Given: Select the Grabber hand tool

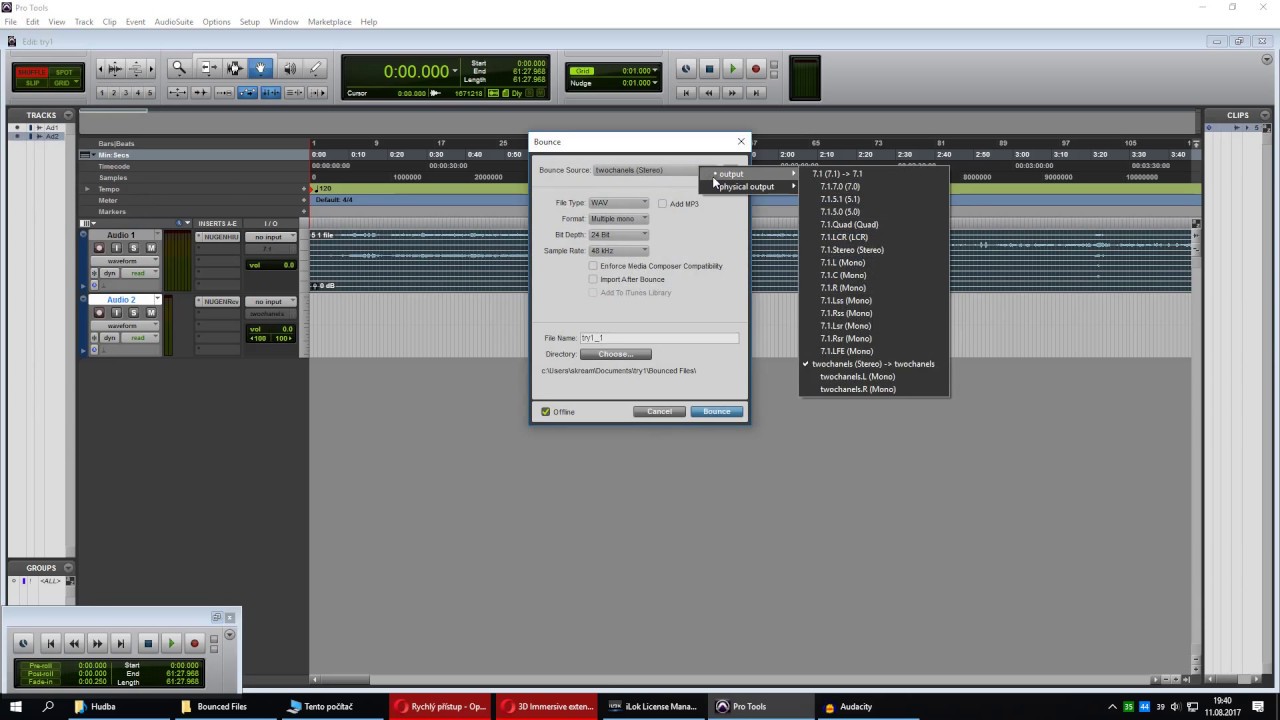Looking at the screenshot, I should coord(260,68).
